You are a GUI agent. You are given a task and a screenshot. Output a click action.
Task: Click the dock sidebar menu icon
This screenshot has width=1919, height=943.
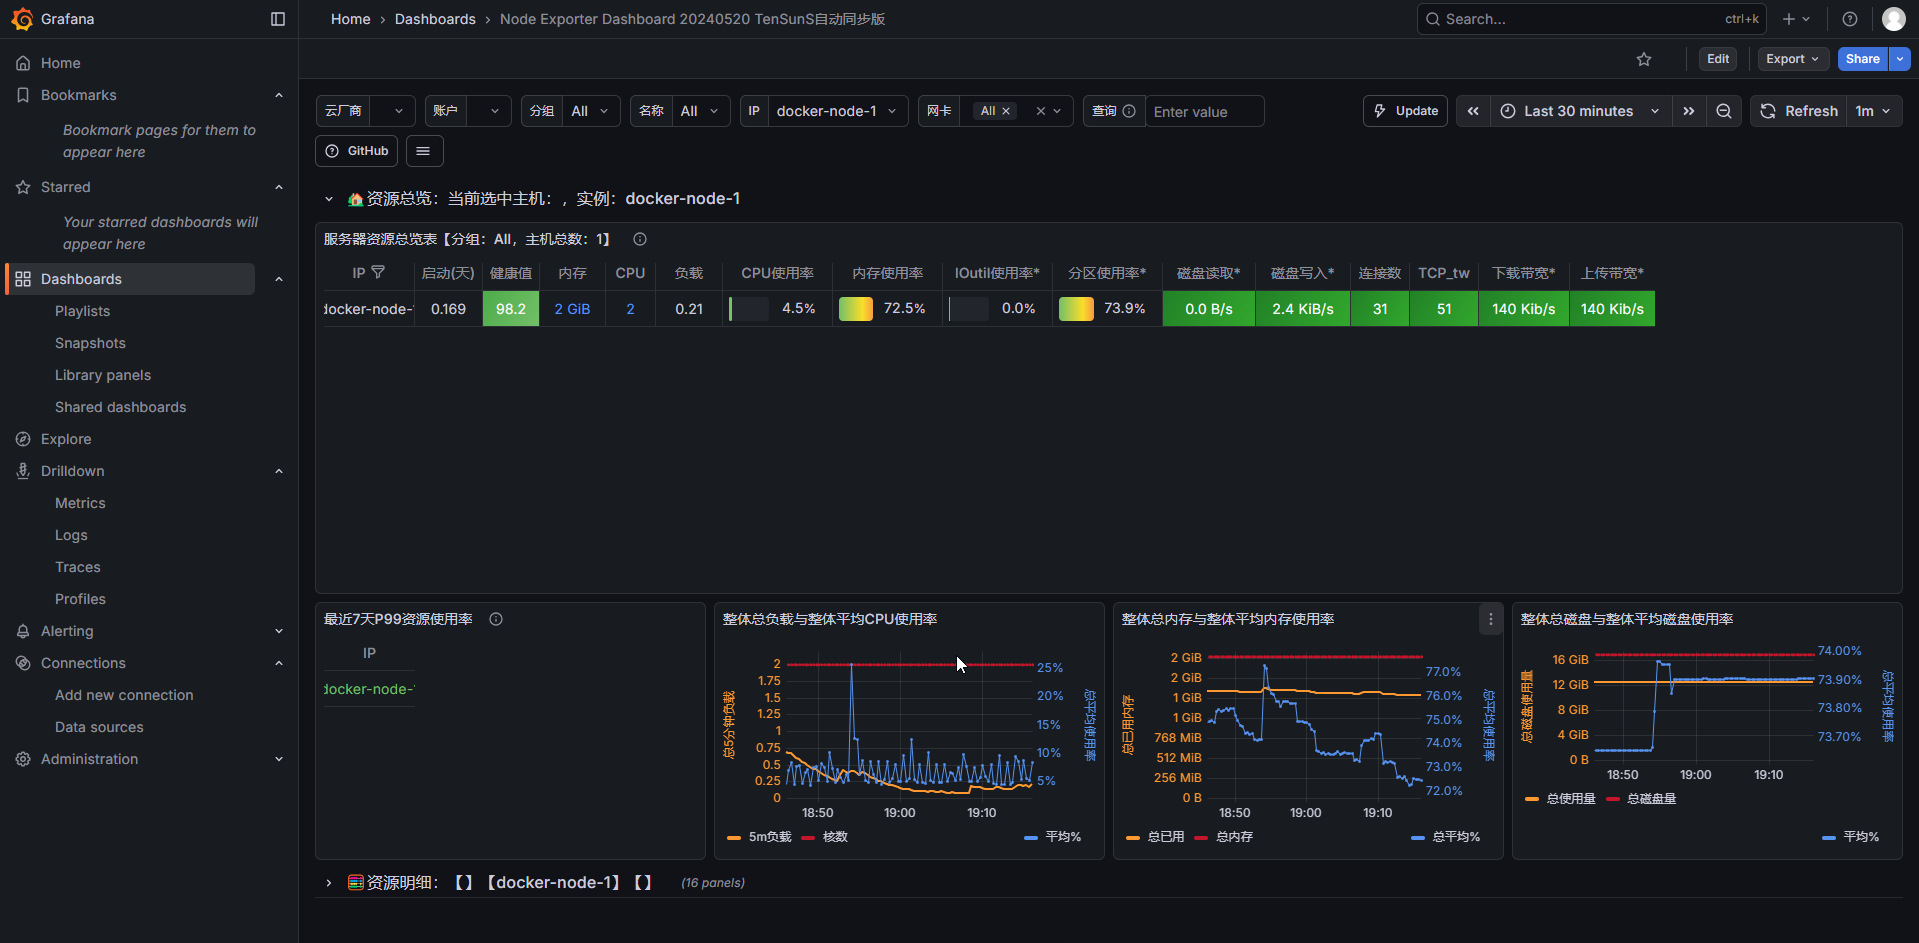(278, 19)
